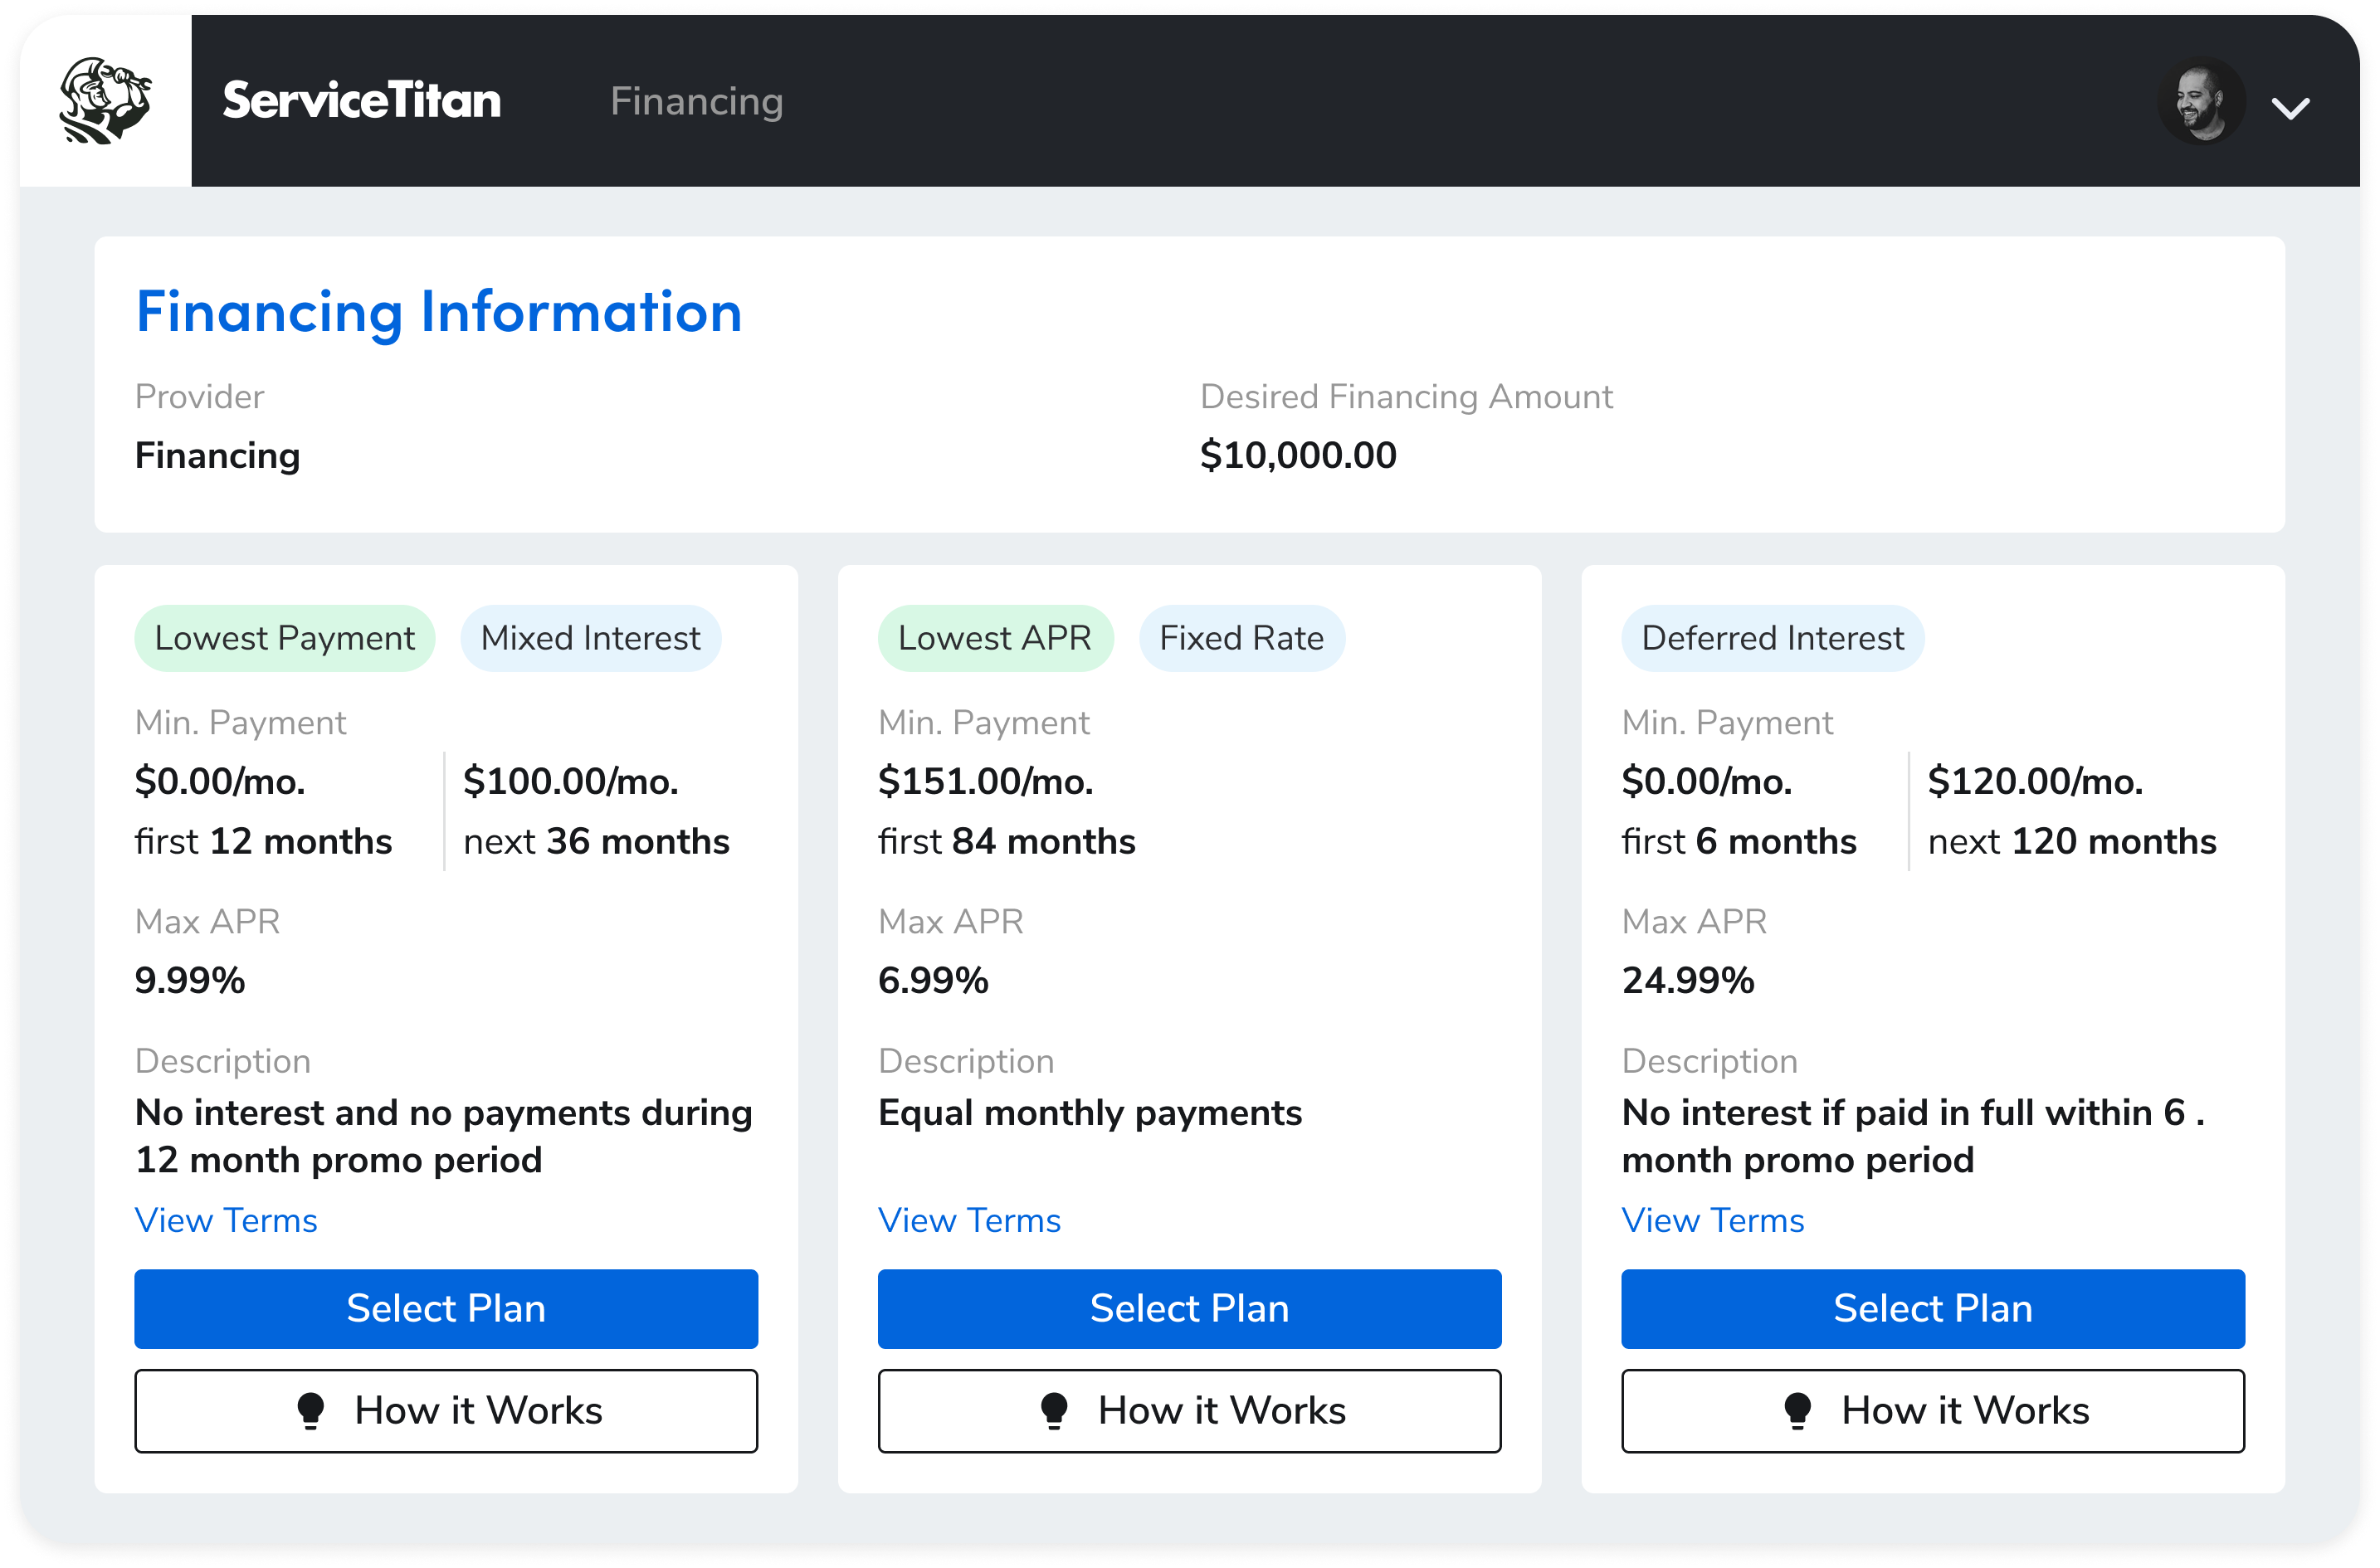Click lightbulb icon in Lowest APR plan
The image size is (2380, 1568).
click(x=1054, y=1410)
